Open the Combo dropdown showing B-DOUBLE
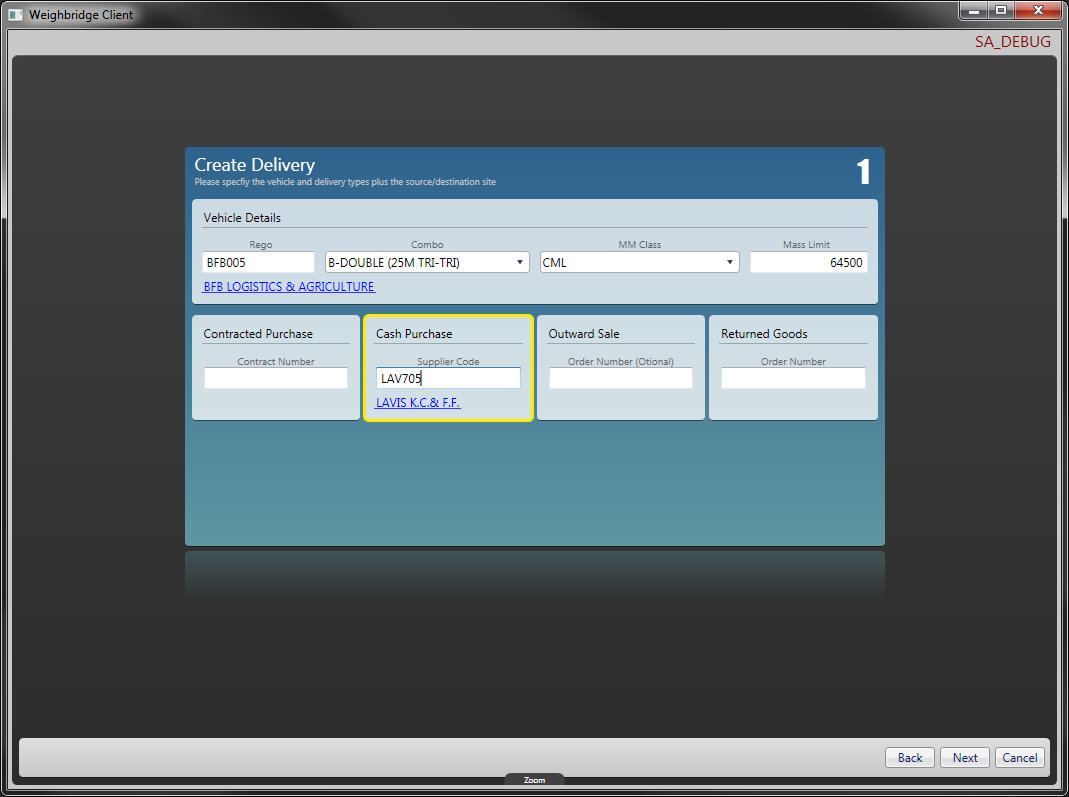The height and width of the screenshot is (797, 1069). click(427, 263)
